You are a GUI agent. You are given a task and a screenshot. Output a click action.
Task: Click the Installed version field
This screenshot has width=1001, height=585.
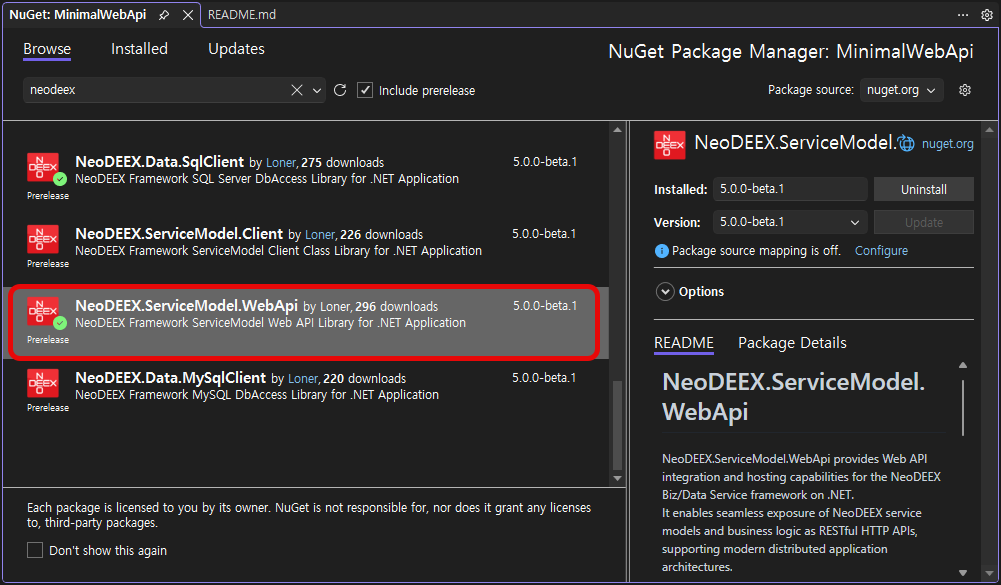tap(790, 189)
